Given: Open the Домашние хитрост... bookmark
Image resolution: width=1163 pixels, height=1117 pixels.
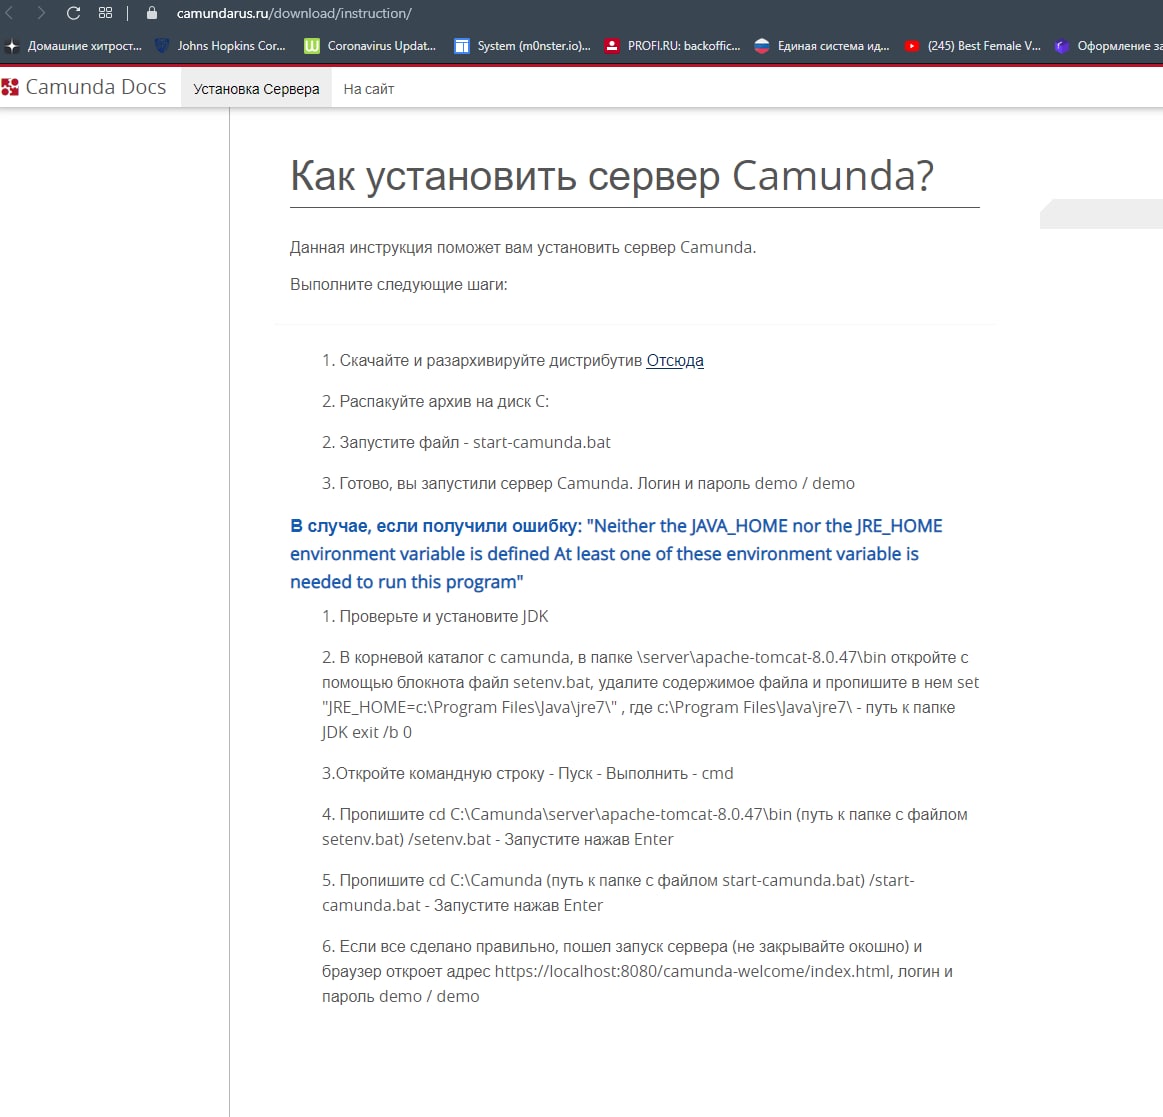Looking at the screenshot, I should 73,46.
